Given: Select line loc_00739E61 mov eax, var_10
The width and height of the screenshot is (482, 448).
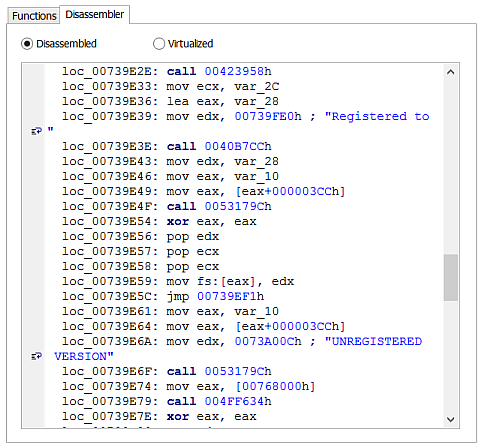Looking at the screenshot, I should (x=170, y=311).
